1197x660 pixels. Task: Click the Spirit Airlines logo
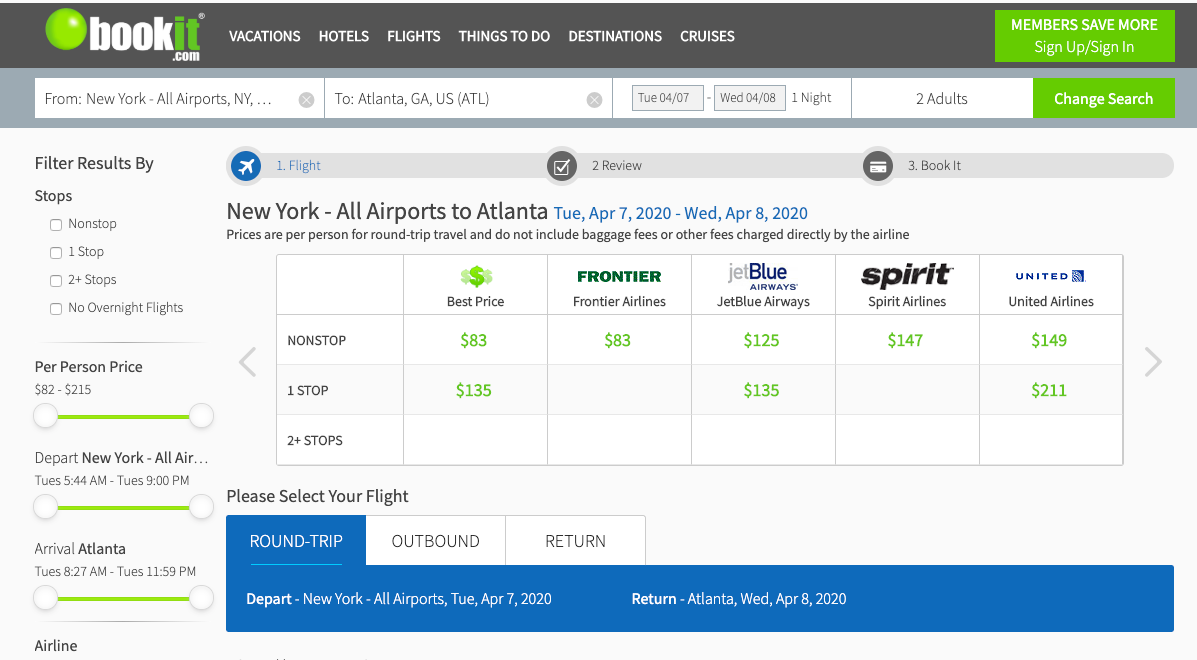(x=906, y=274)
